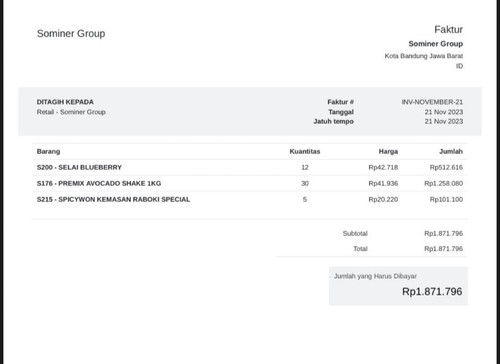Click price Rp41.936
The height and width of the screenshot is (364, 500).
(x=383, y=183)
